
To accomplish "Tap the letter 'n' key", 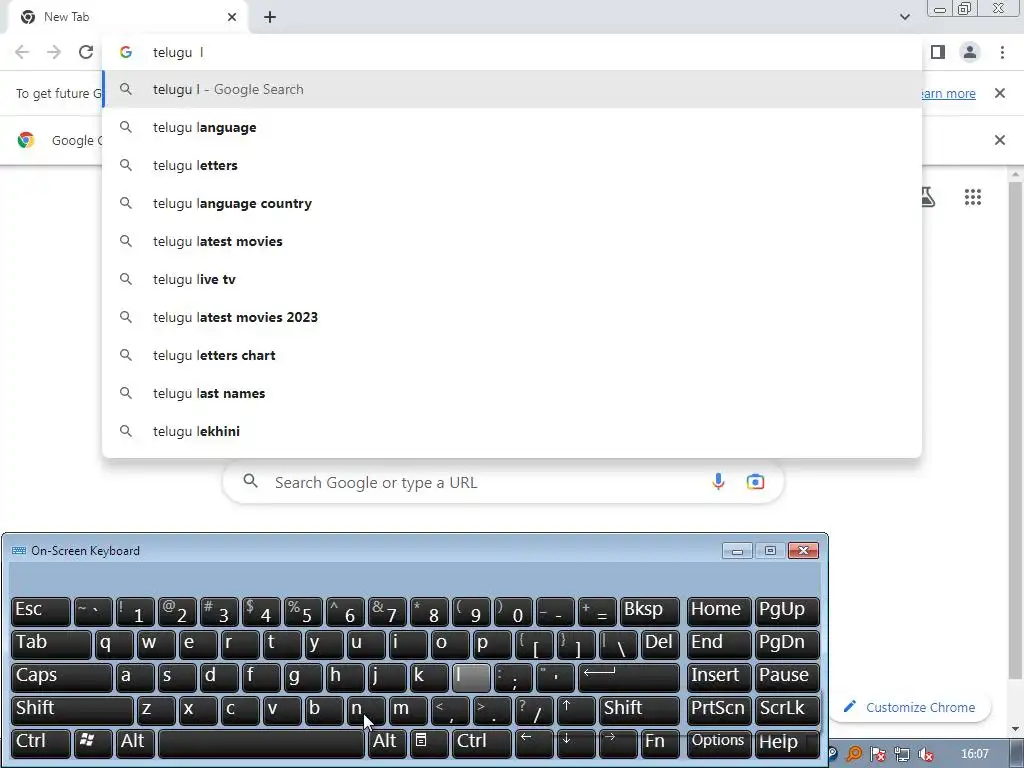I will pyautogui.click(x=366, y=711).
